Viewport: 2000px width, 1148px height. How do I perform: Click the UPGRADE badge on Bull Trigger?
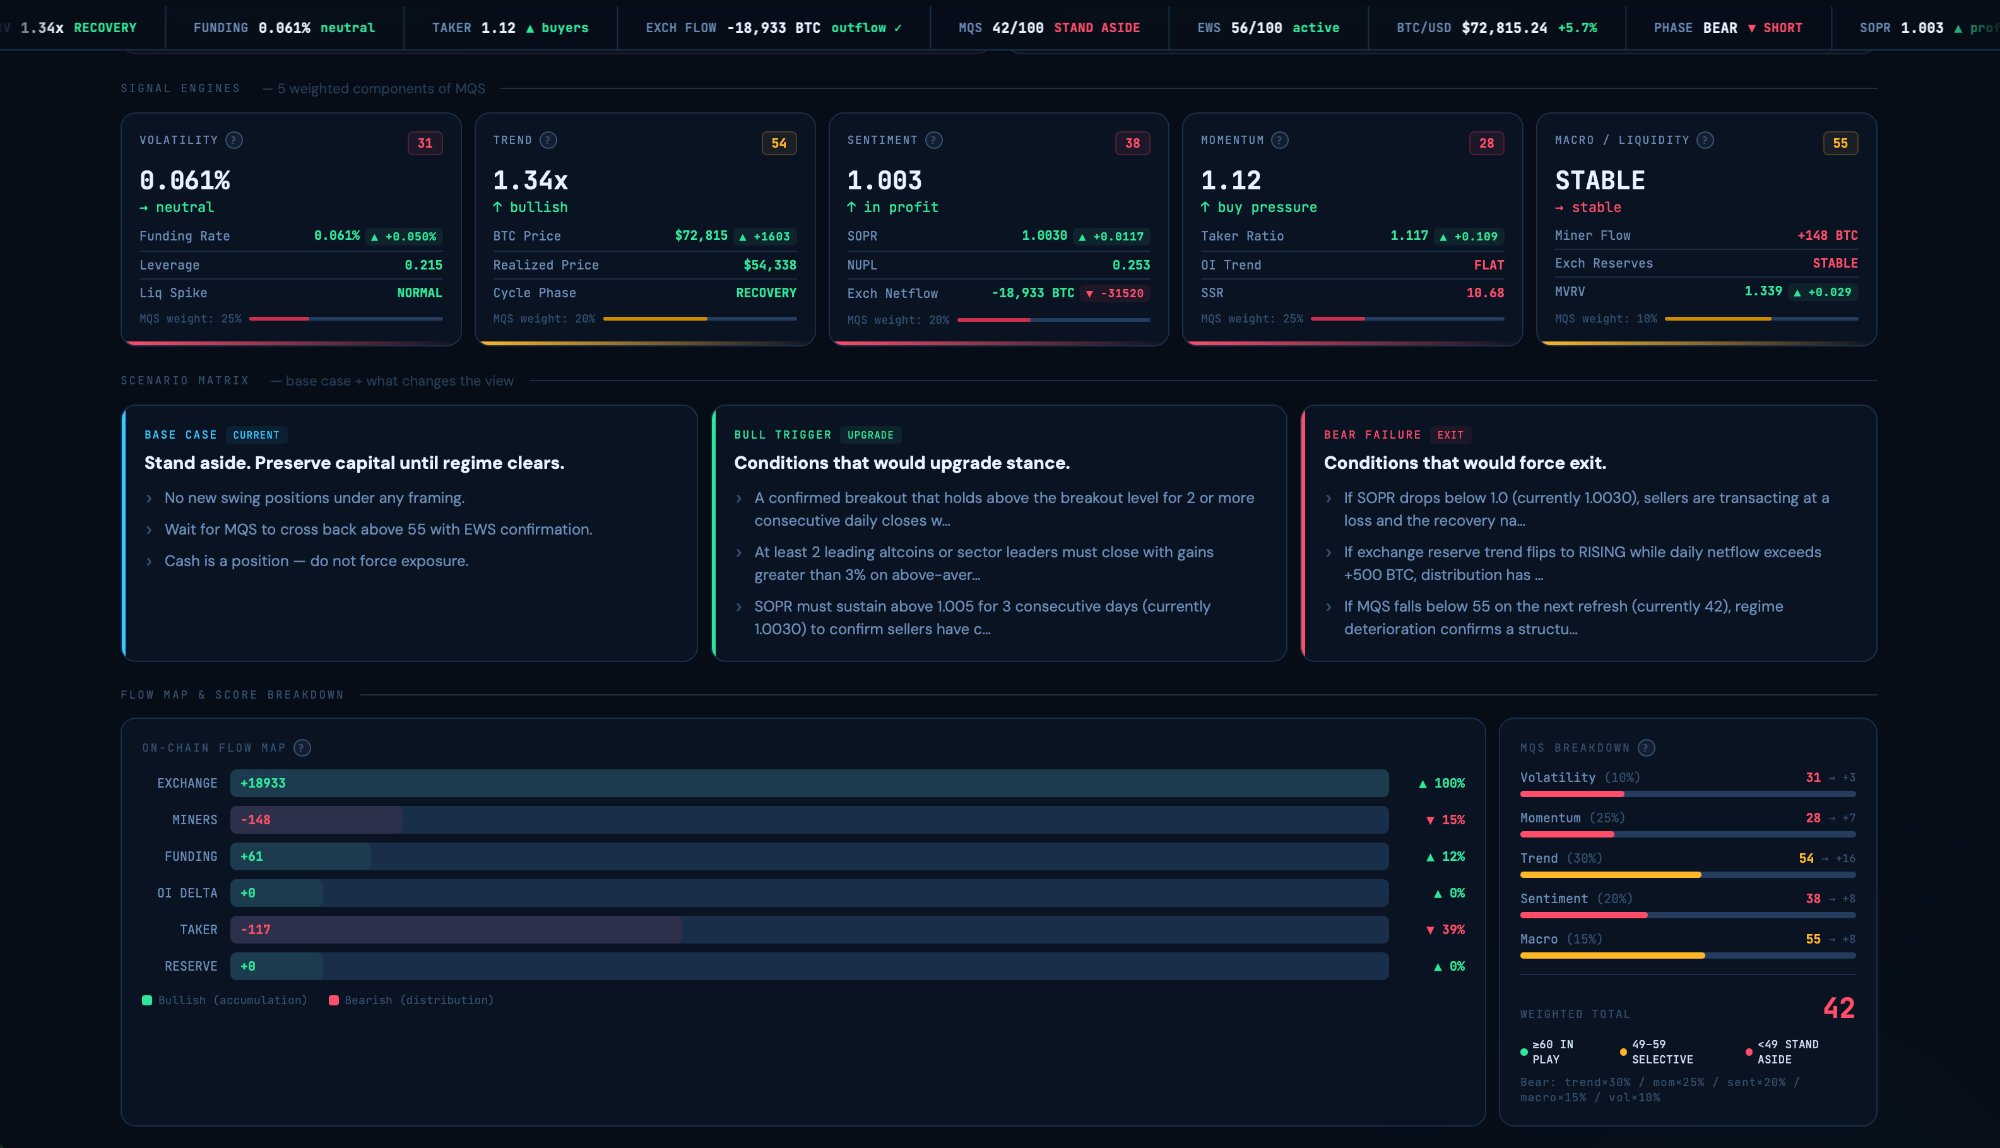[869, 434]
